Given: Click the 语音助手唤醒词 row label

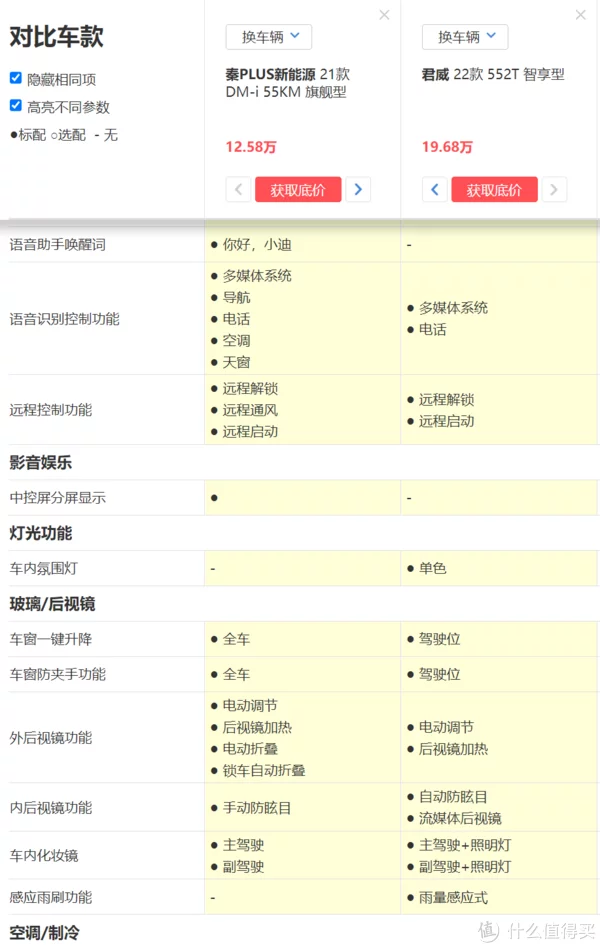Looking at the screenshot, I should click(x=57, y=245).
